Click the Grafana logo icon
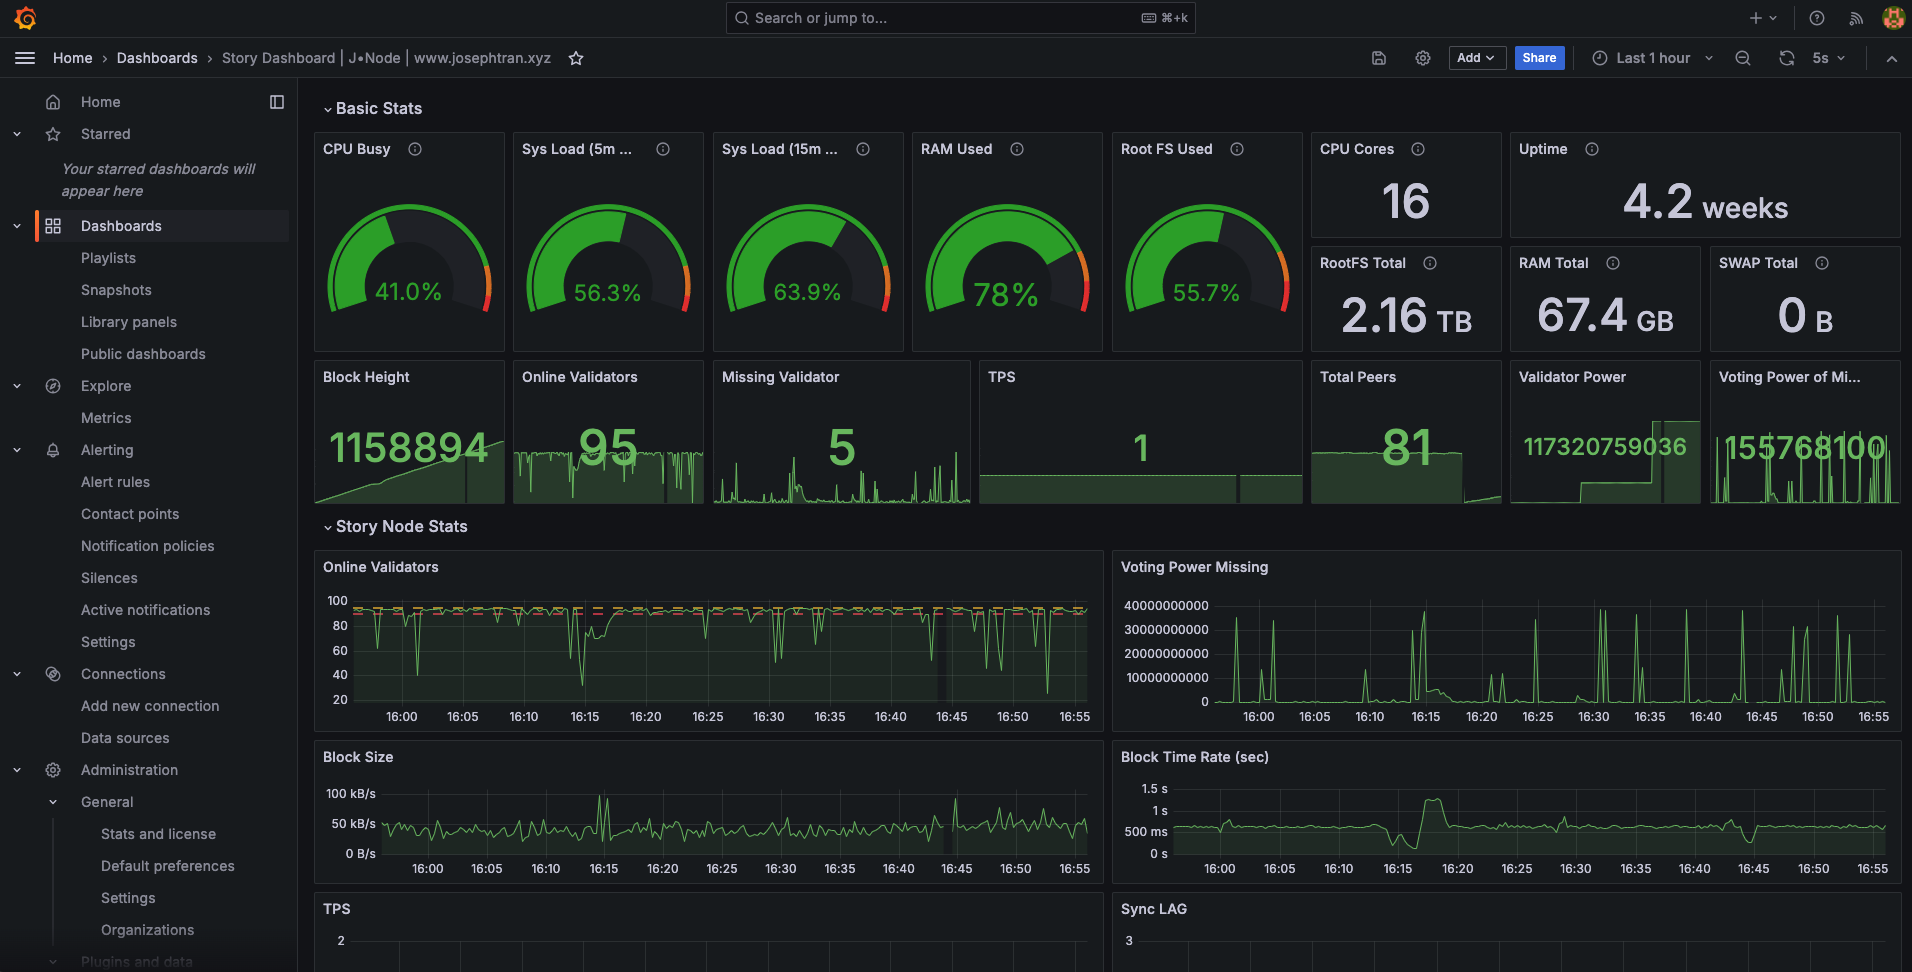 coord(26,18)
